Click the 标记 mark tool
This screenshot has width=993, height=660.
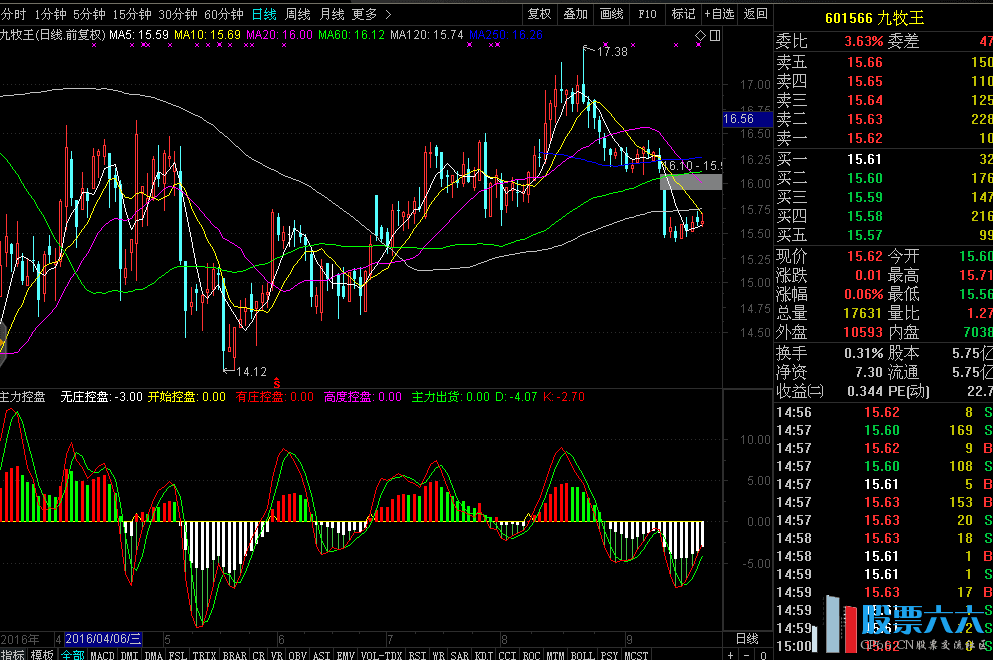coord(683,14)
